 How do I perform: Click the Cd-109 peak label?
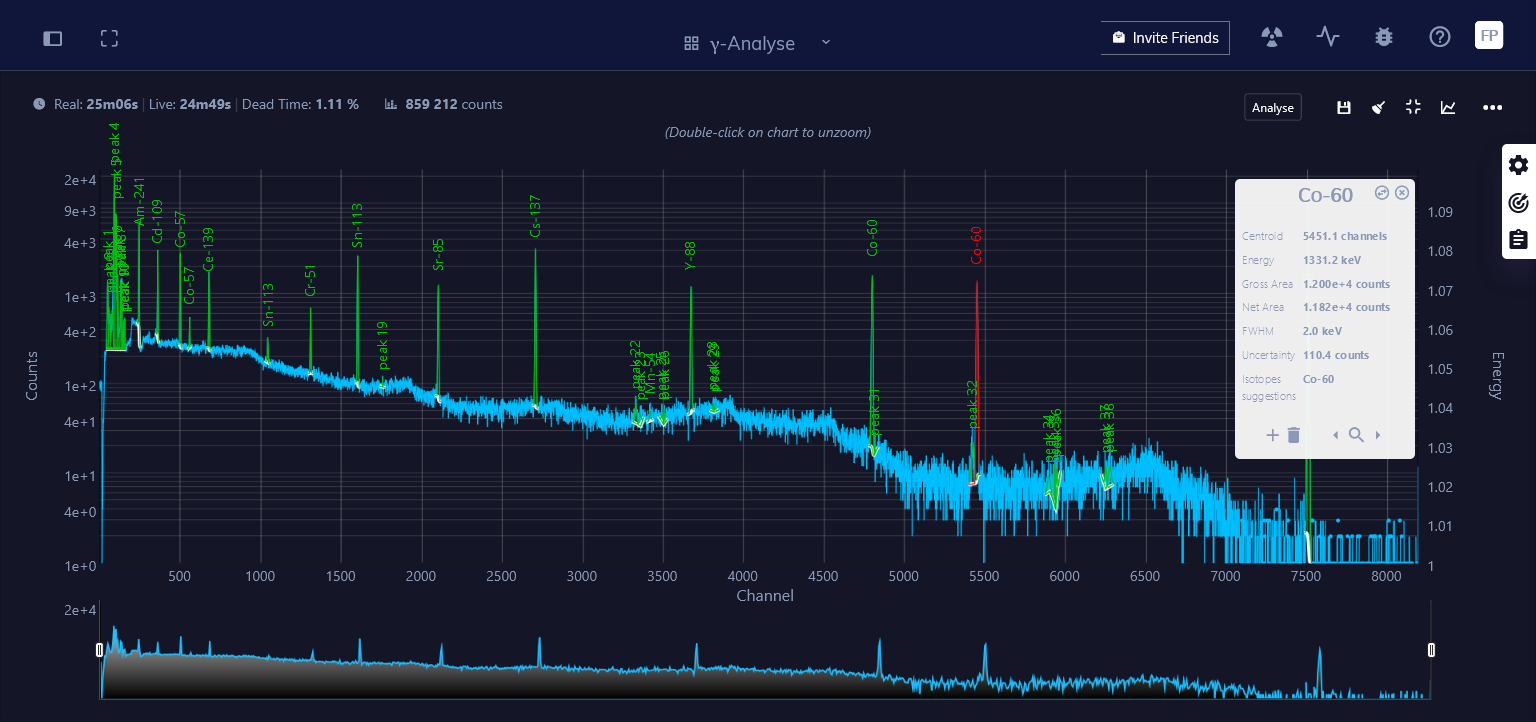click(x=157, y=222)
